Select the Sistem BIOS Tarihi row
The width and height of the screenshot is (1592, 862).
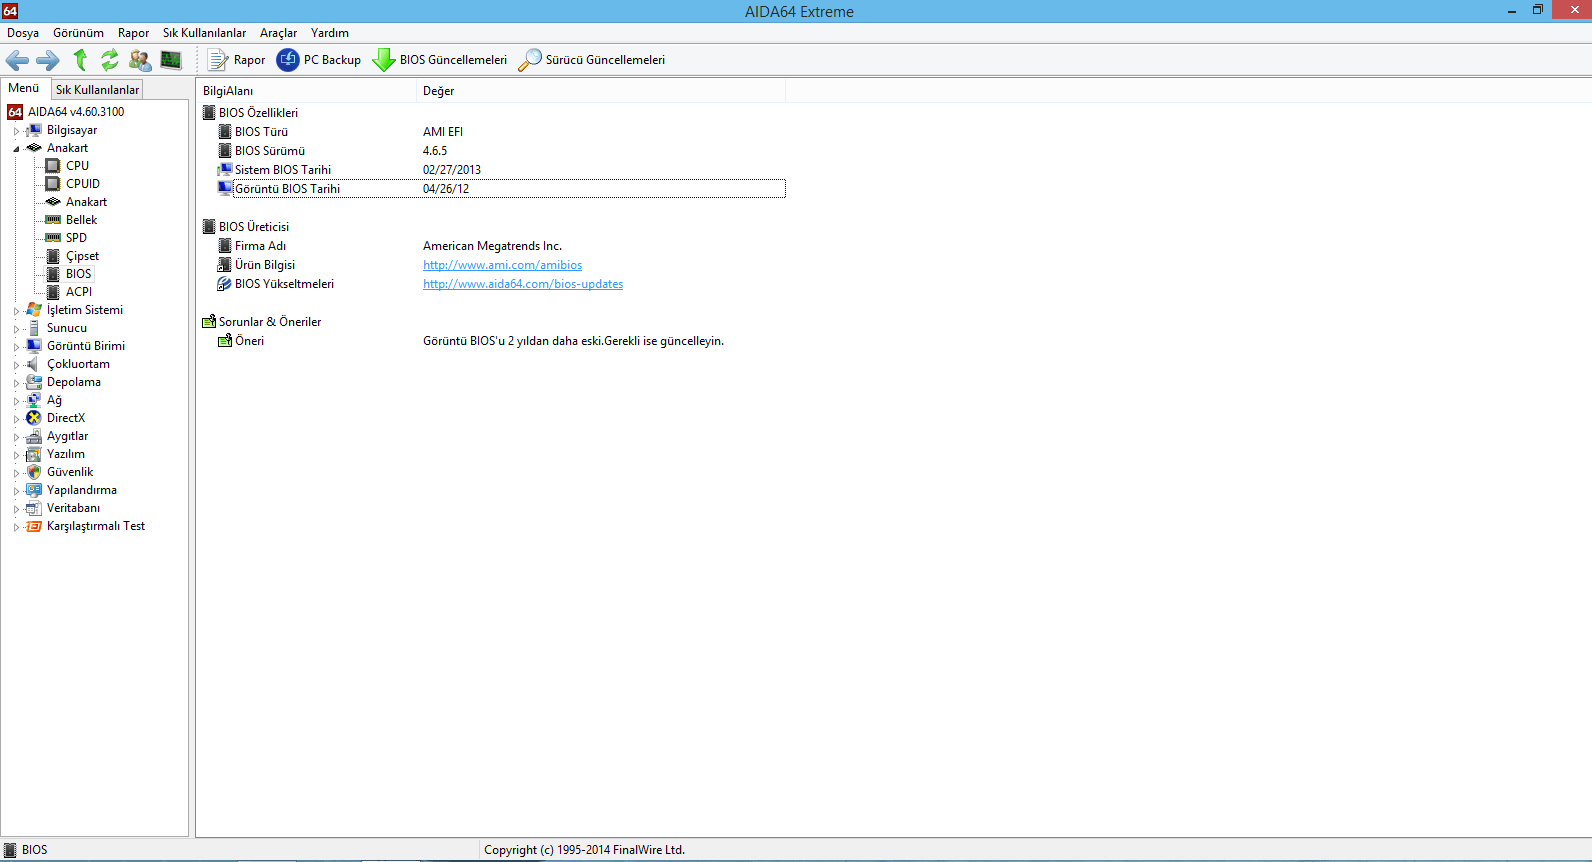click(x=501, y=170)
